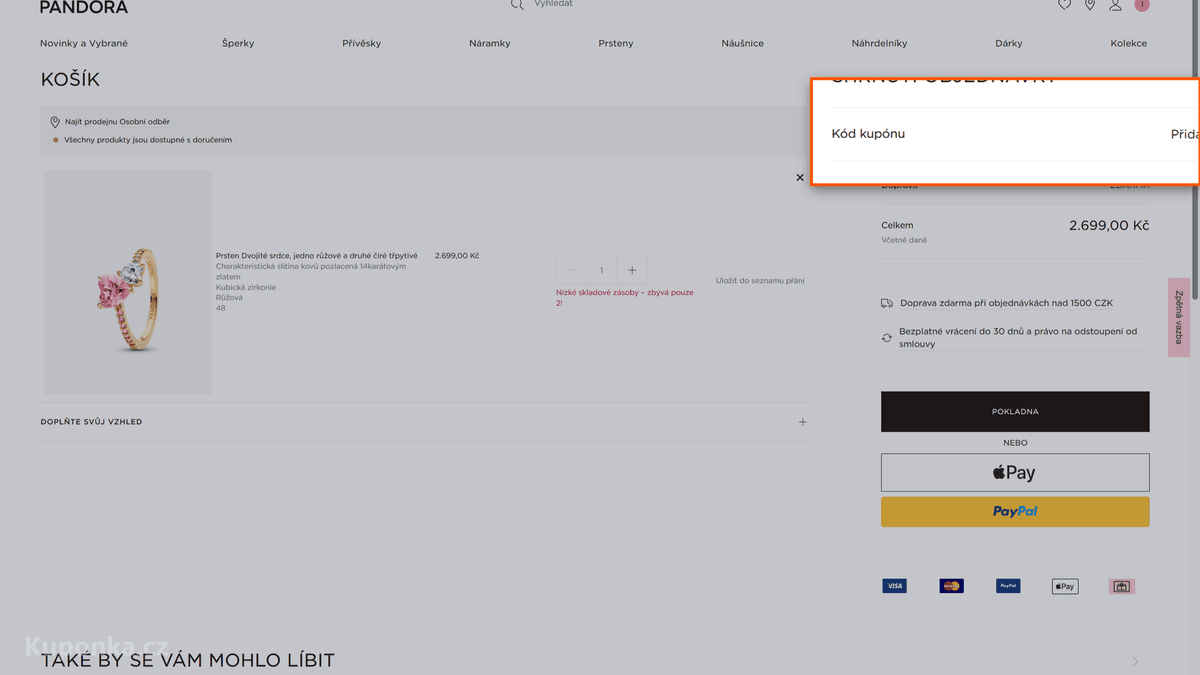Select the ring price 2.699,00 Kč
This screenshot has height=675, width=1200.
coord(457,256)
